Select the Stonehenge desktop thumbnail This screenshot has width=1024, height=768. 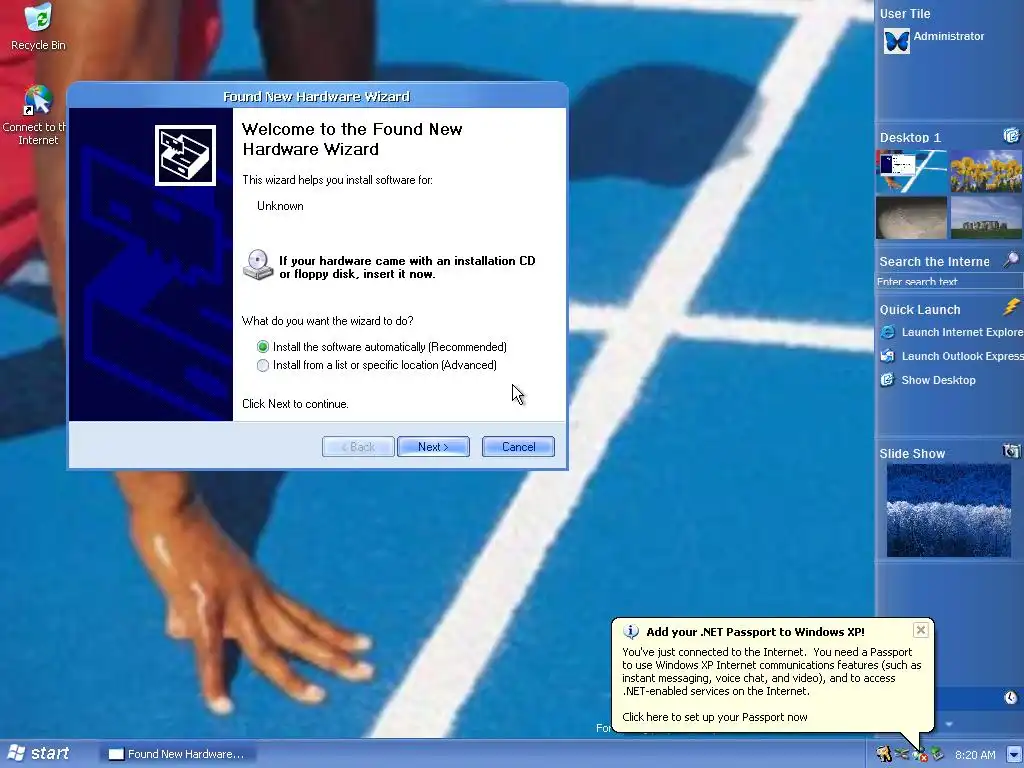986,217
